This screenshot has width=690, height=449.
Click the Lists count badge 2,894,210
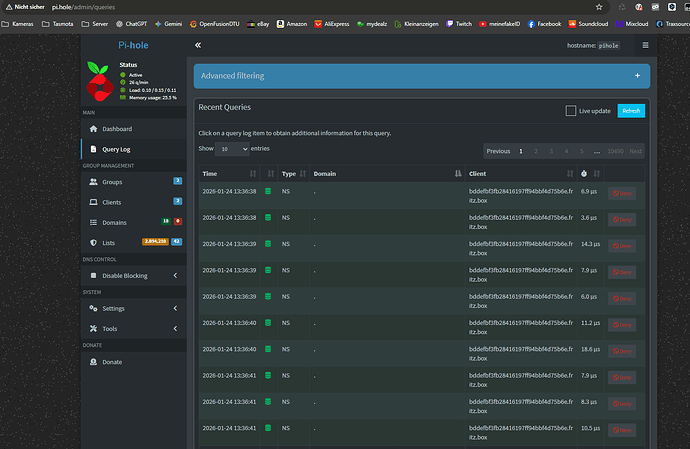click(155, 241)
